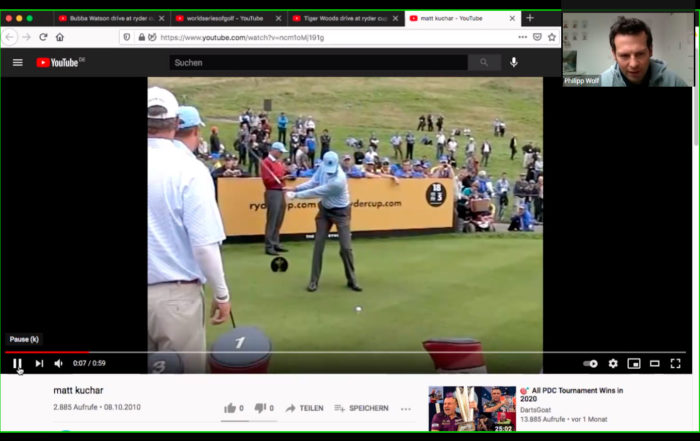
Task: Switch to Tiger Woods drive tab
Action: pos(346,18)
